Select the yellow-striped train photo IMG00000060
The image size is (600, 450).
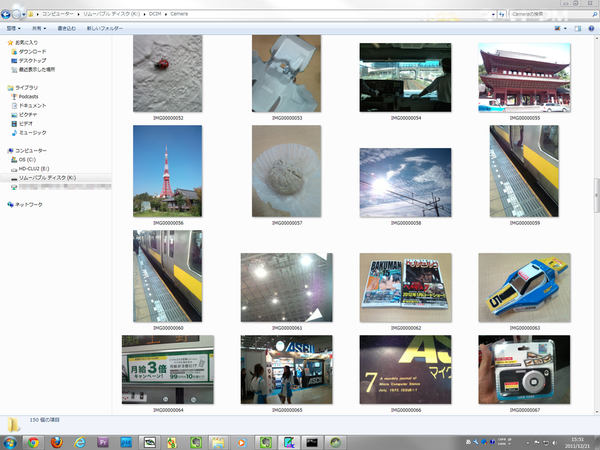pyautogui.click(x=168, y=276)
